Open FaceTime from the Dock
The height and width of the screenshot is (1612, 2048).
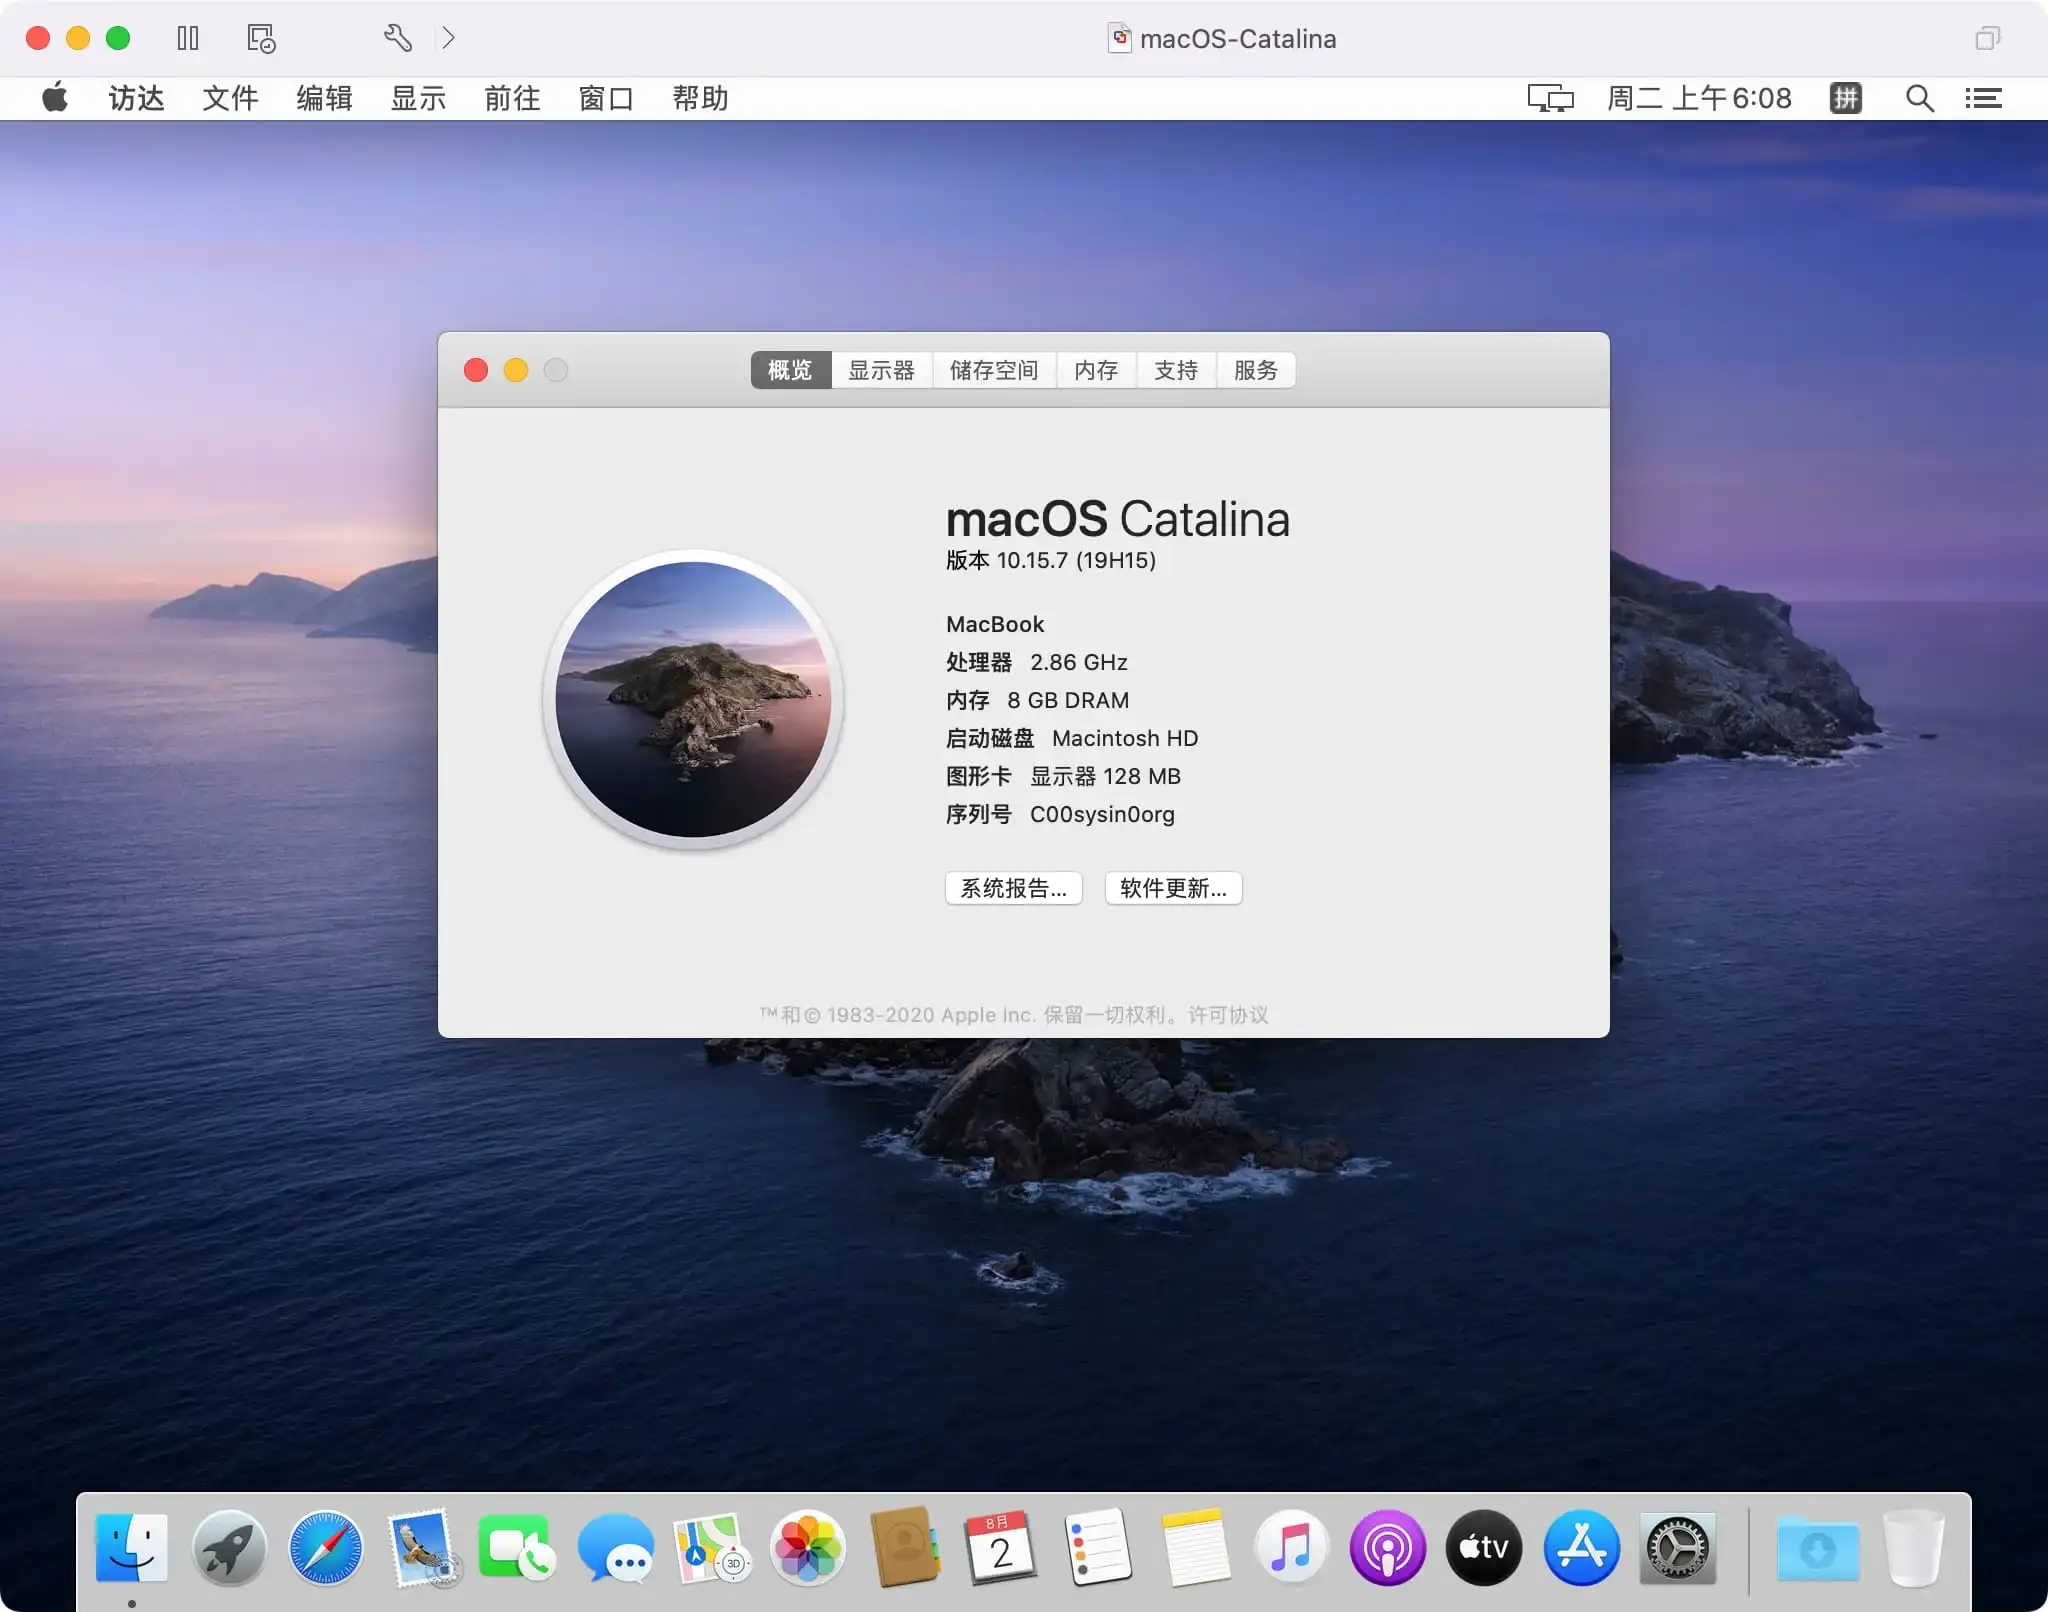(x=518, y=1548)
